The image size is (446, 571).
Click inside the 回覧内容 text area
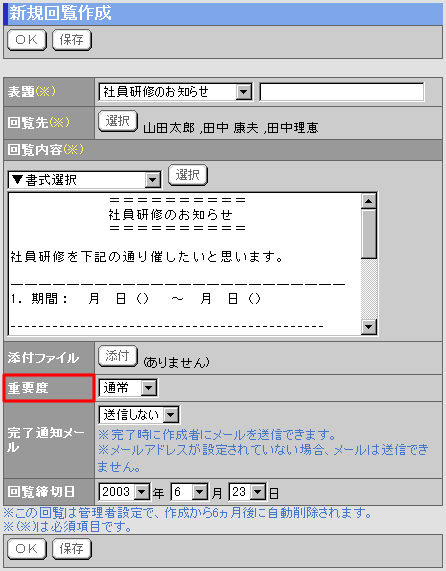[x=185, y=264]
